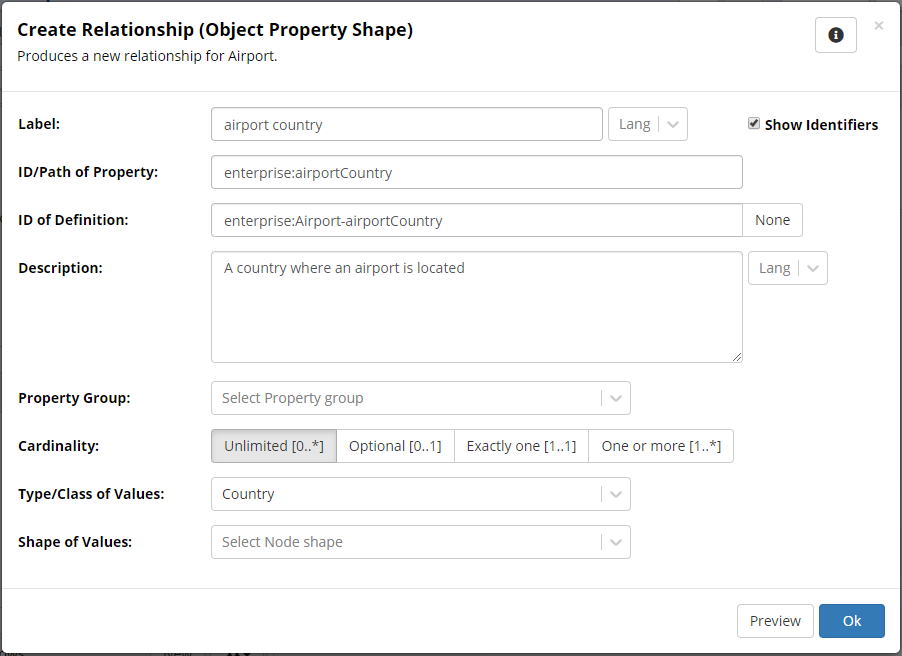Click the Preview button

[775, 620]
